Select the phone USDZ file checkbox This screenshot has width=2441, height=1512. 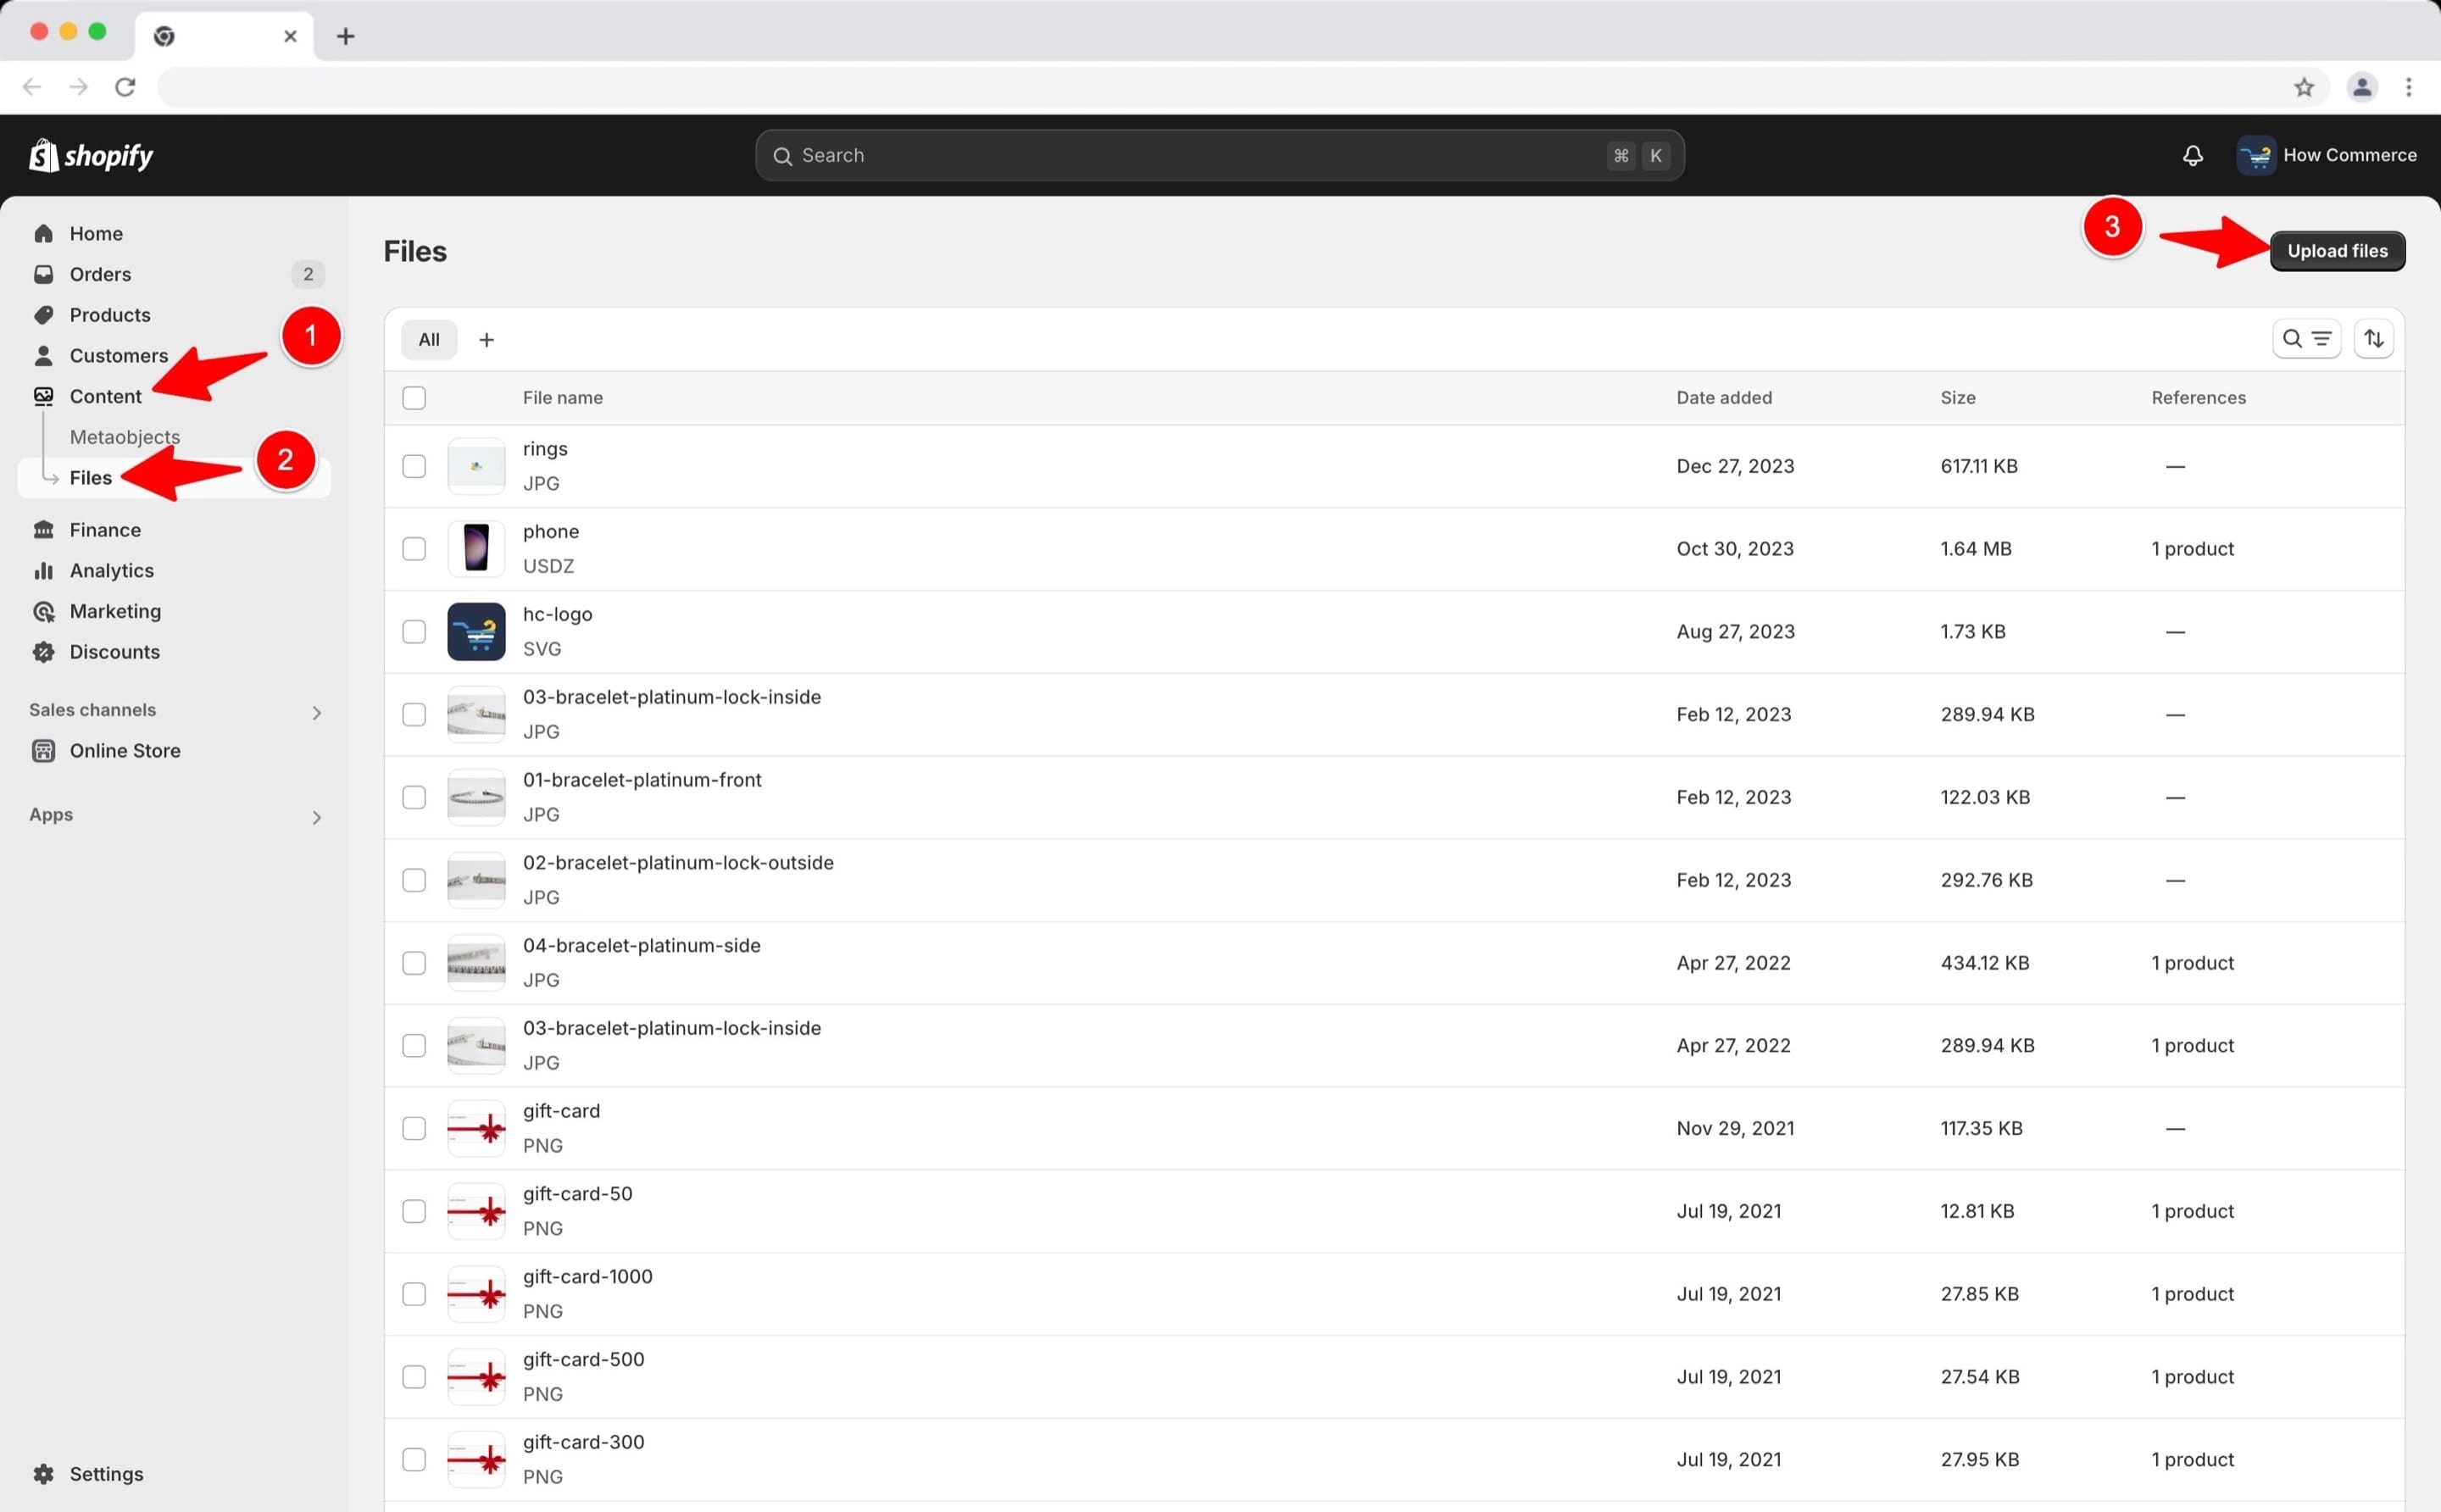pos(414,549)
